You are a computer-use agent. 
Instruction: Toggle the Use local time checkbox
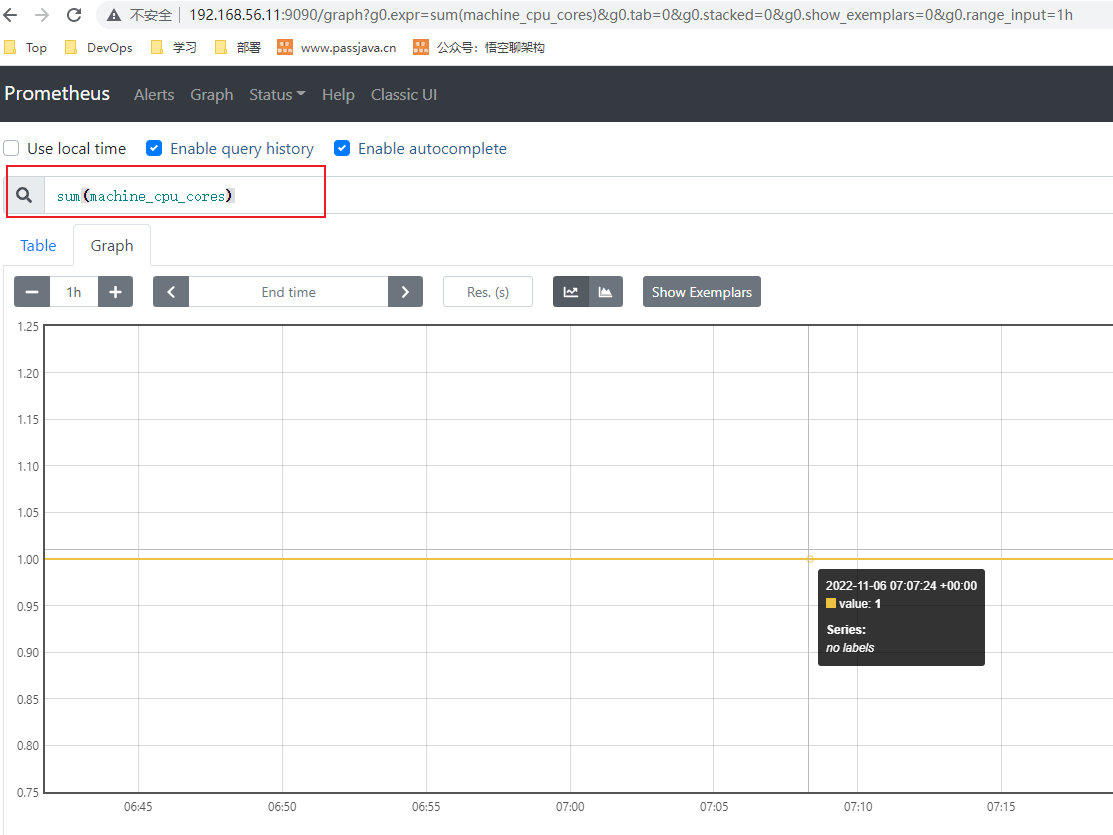pyautogui.click(x=11, y=148)
